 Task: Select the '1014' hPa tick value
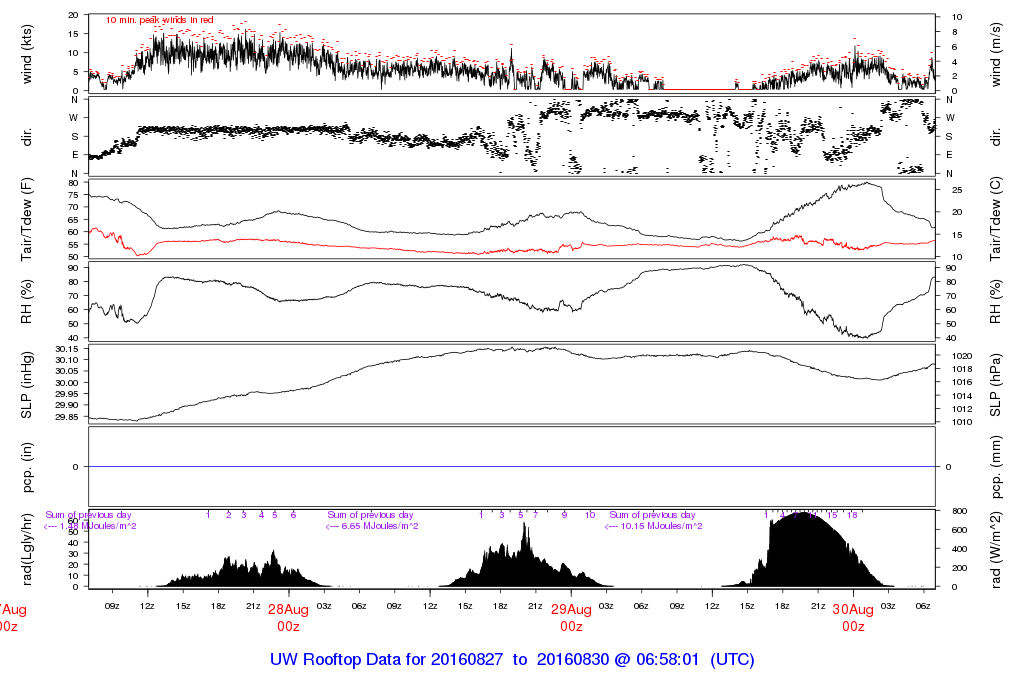[963, 396]
